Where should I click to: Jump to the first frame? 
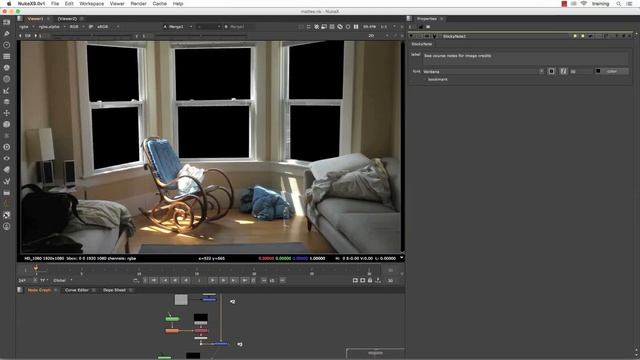pyautogui.click(x=154, y=280)
